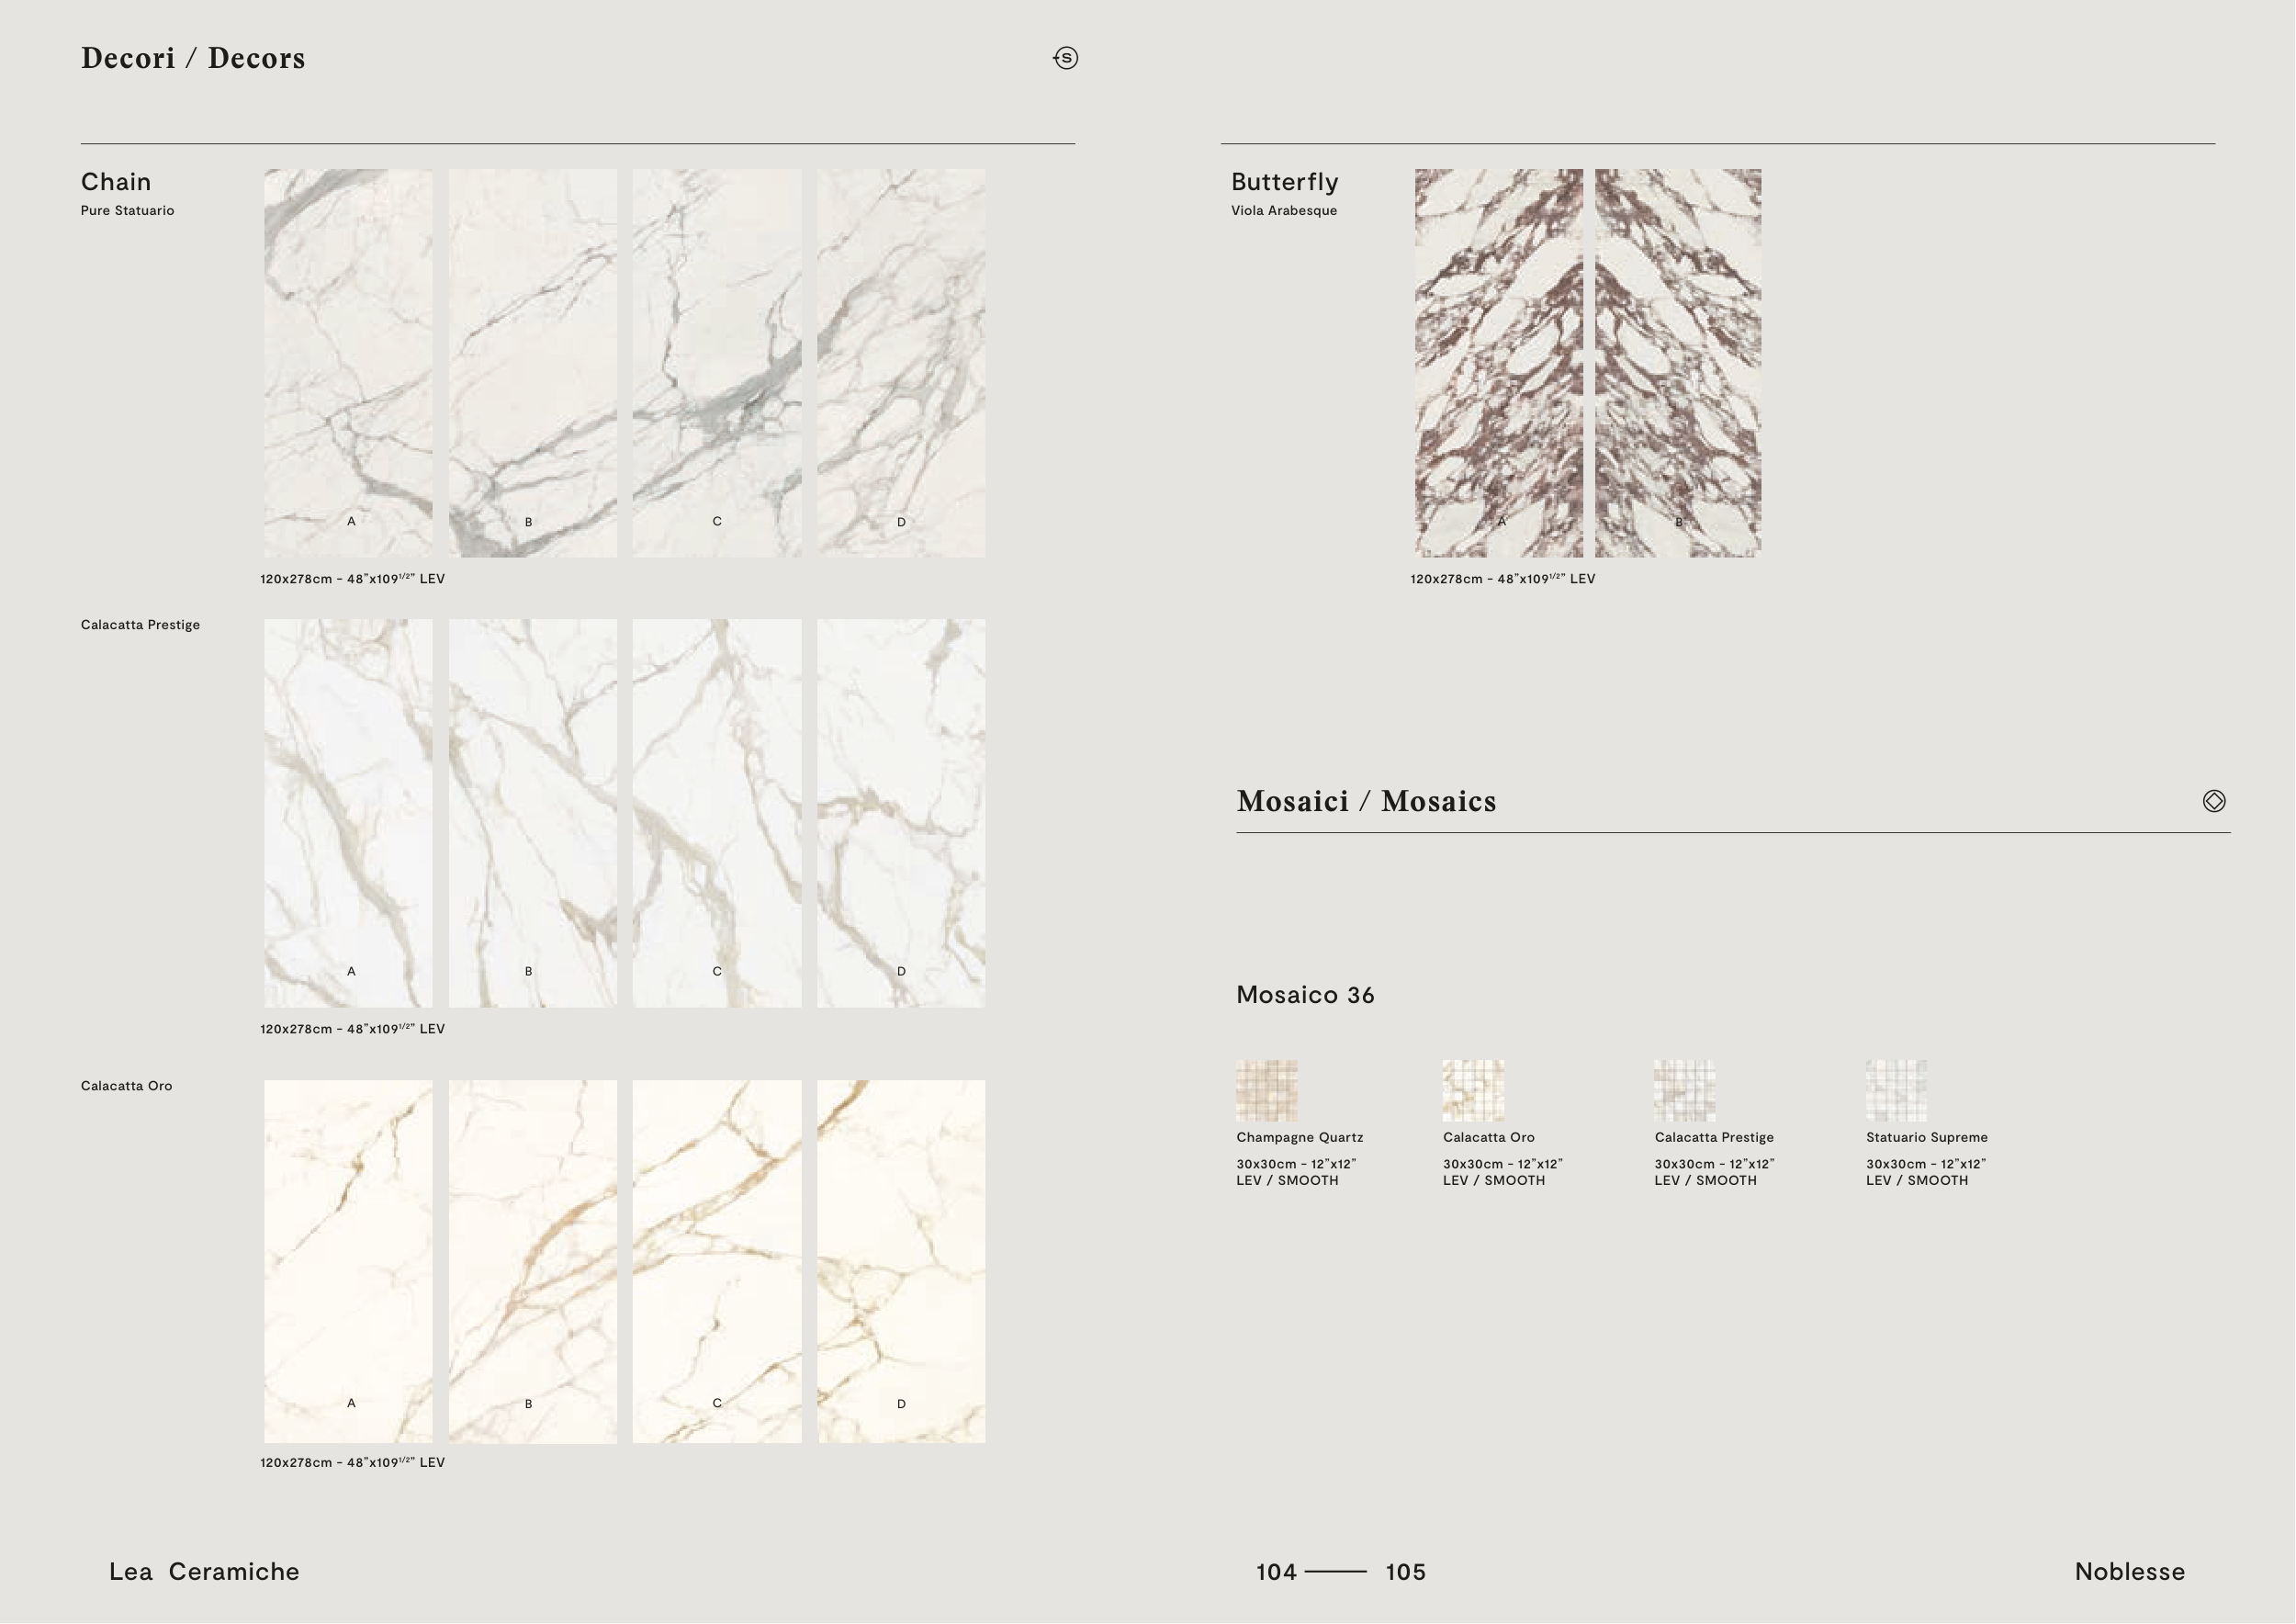
Task: Open Calacatta Prestige slab D
Action: tap(900, 812)
